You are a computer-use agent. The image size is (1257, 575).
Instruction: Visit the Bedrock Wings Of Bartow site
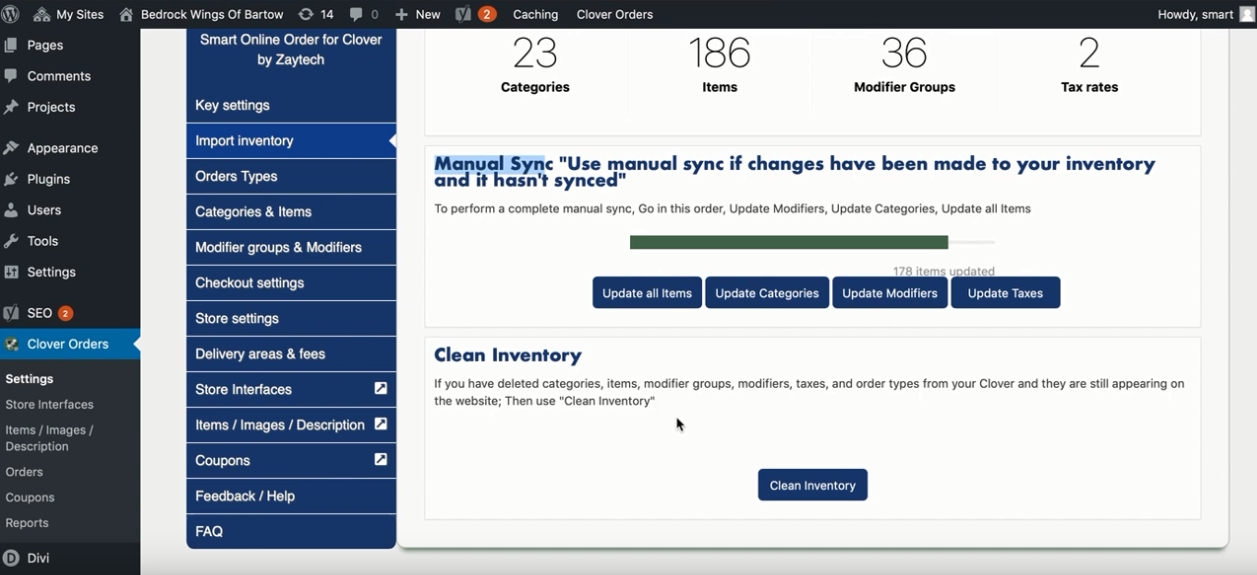coord(201,14)
